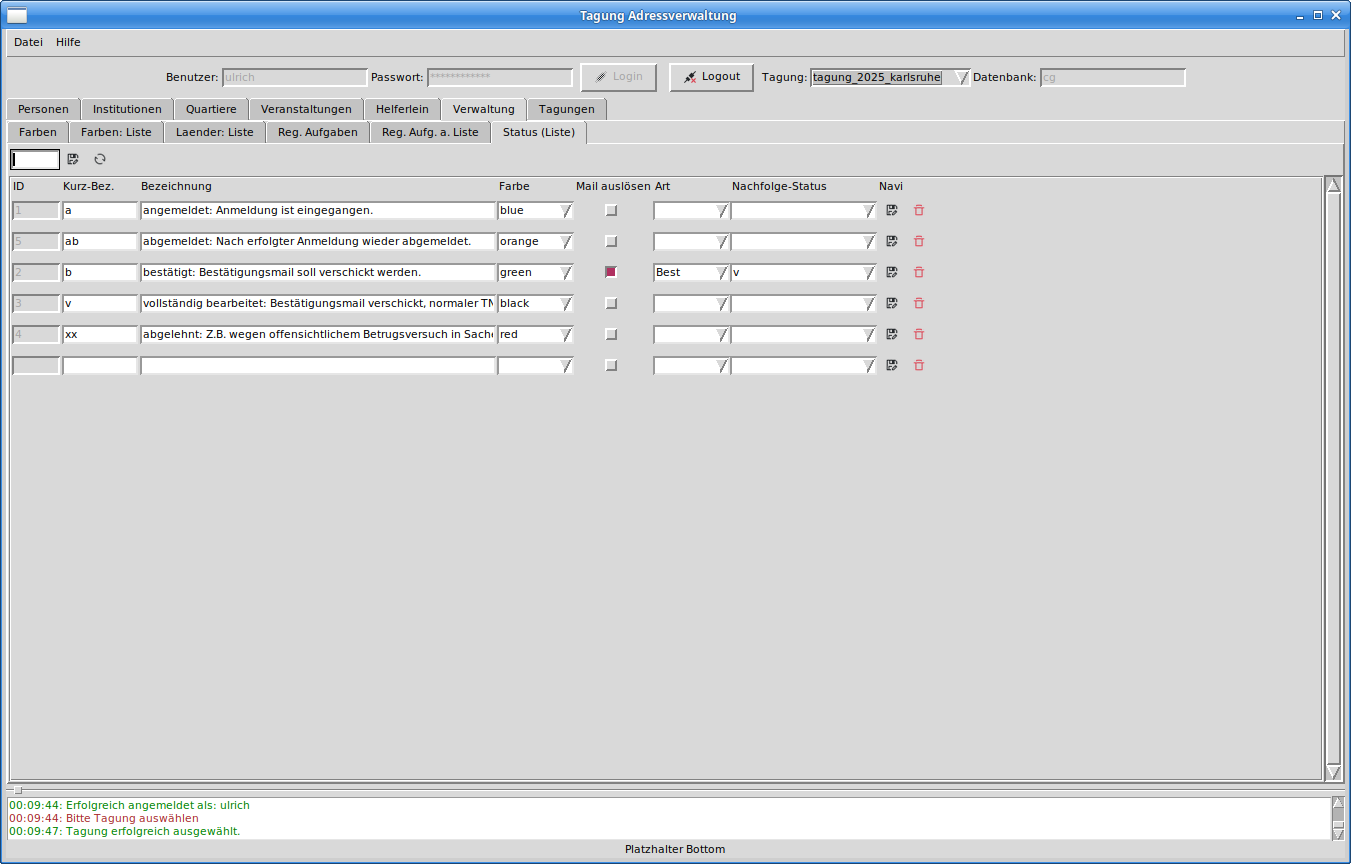Delete the 'abgelehnt' row with trash icon

click(x=919, y=334)
